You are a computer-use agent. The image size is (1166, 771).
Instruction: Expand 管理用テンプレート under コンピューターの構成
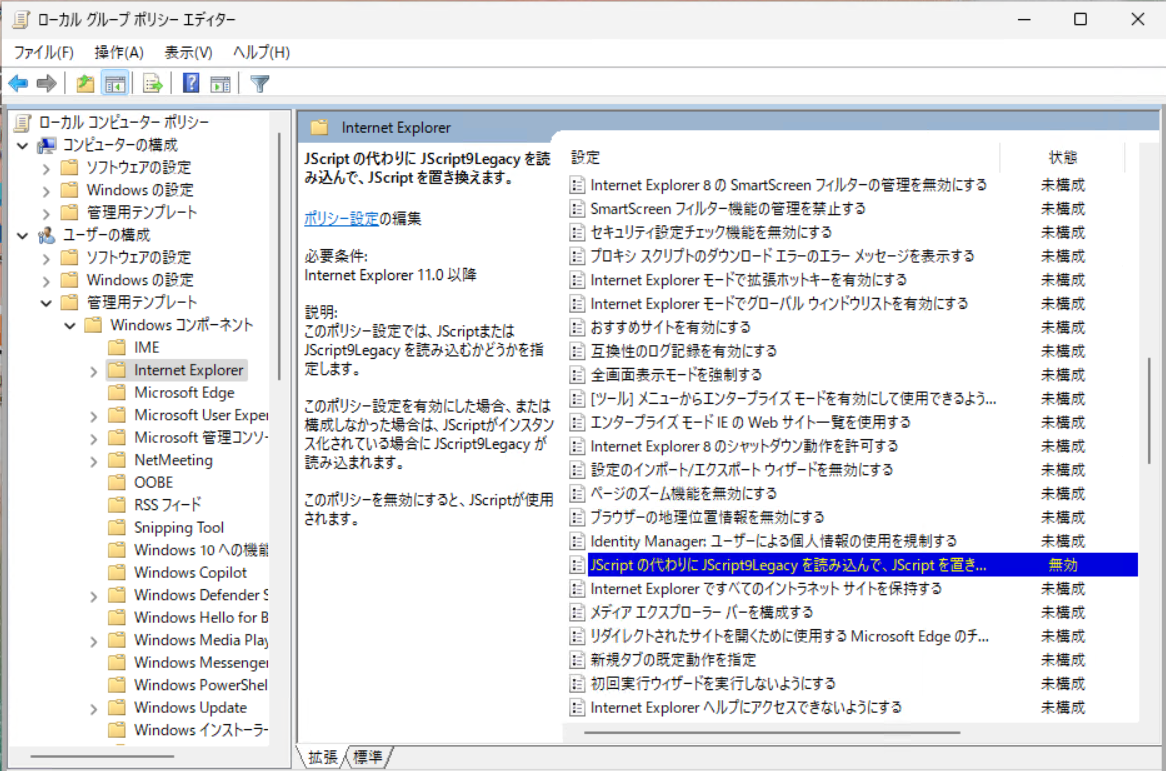click(46, 213)
